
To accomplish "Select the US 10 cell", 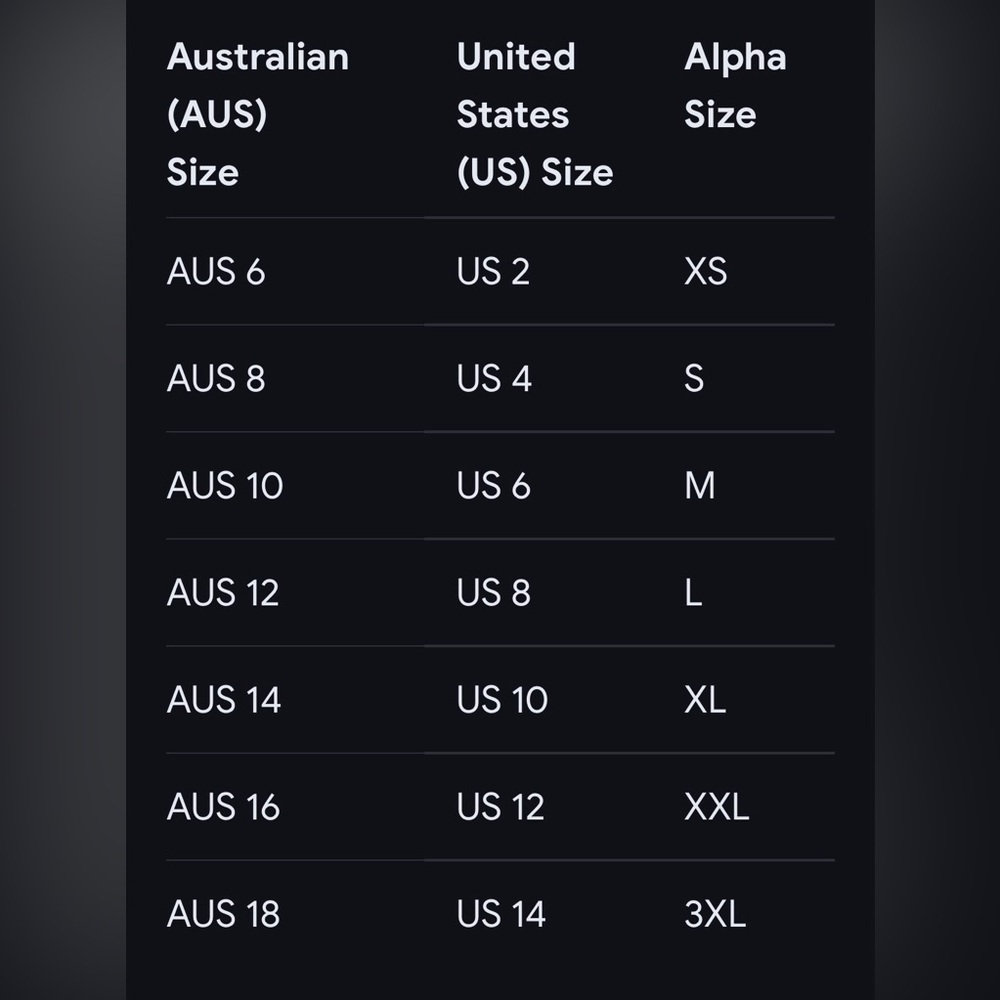I will [502, 700].
